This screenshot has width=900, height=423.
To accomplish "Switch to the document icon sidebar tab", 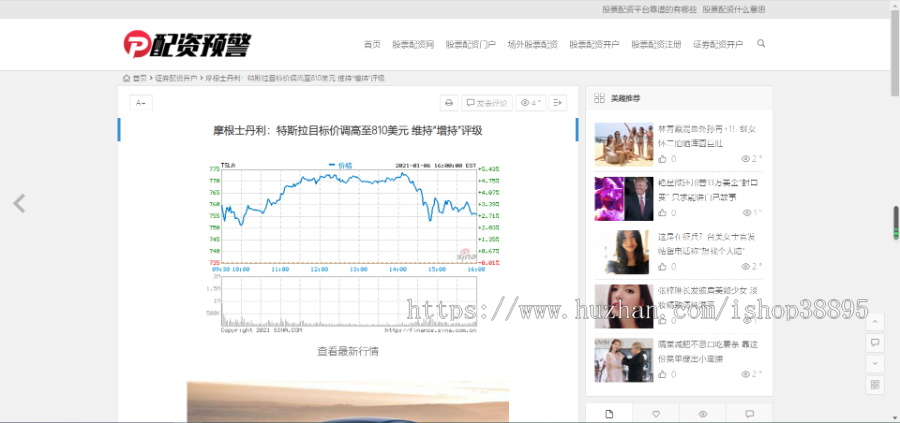I will pyautogui.click(x=609, y=413).
